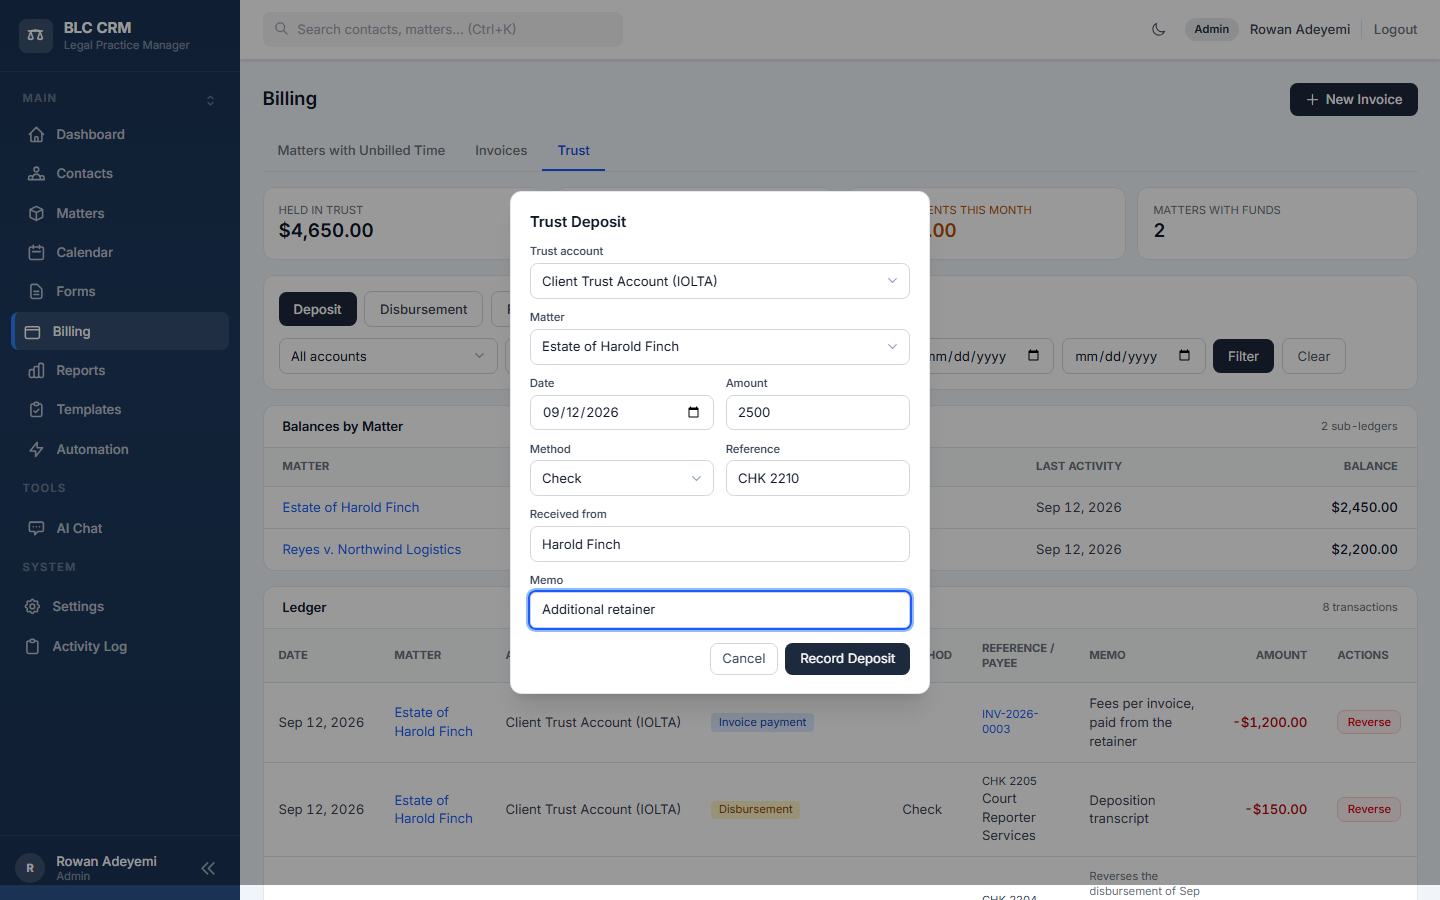Cancel the Trust Deposit dialog
Screen dimensions: 1440x900
pyautogui.click(x=744, y=658)
